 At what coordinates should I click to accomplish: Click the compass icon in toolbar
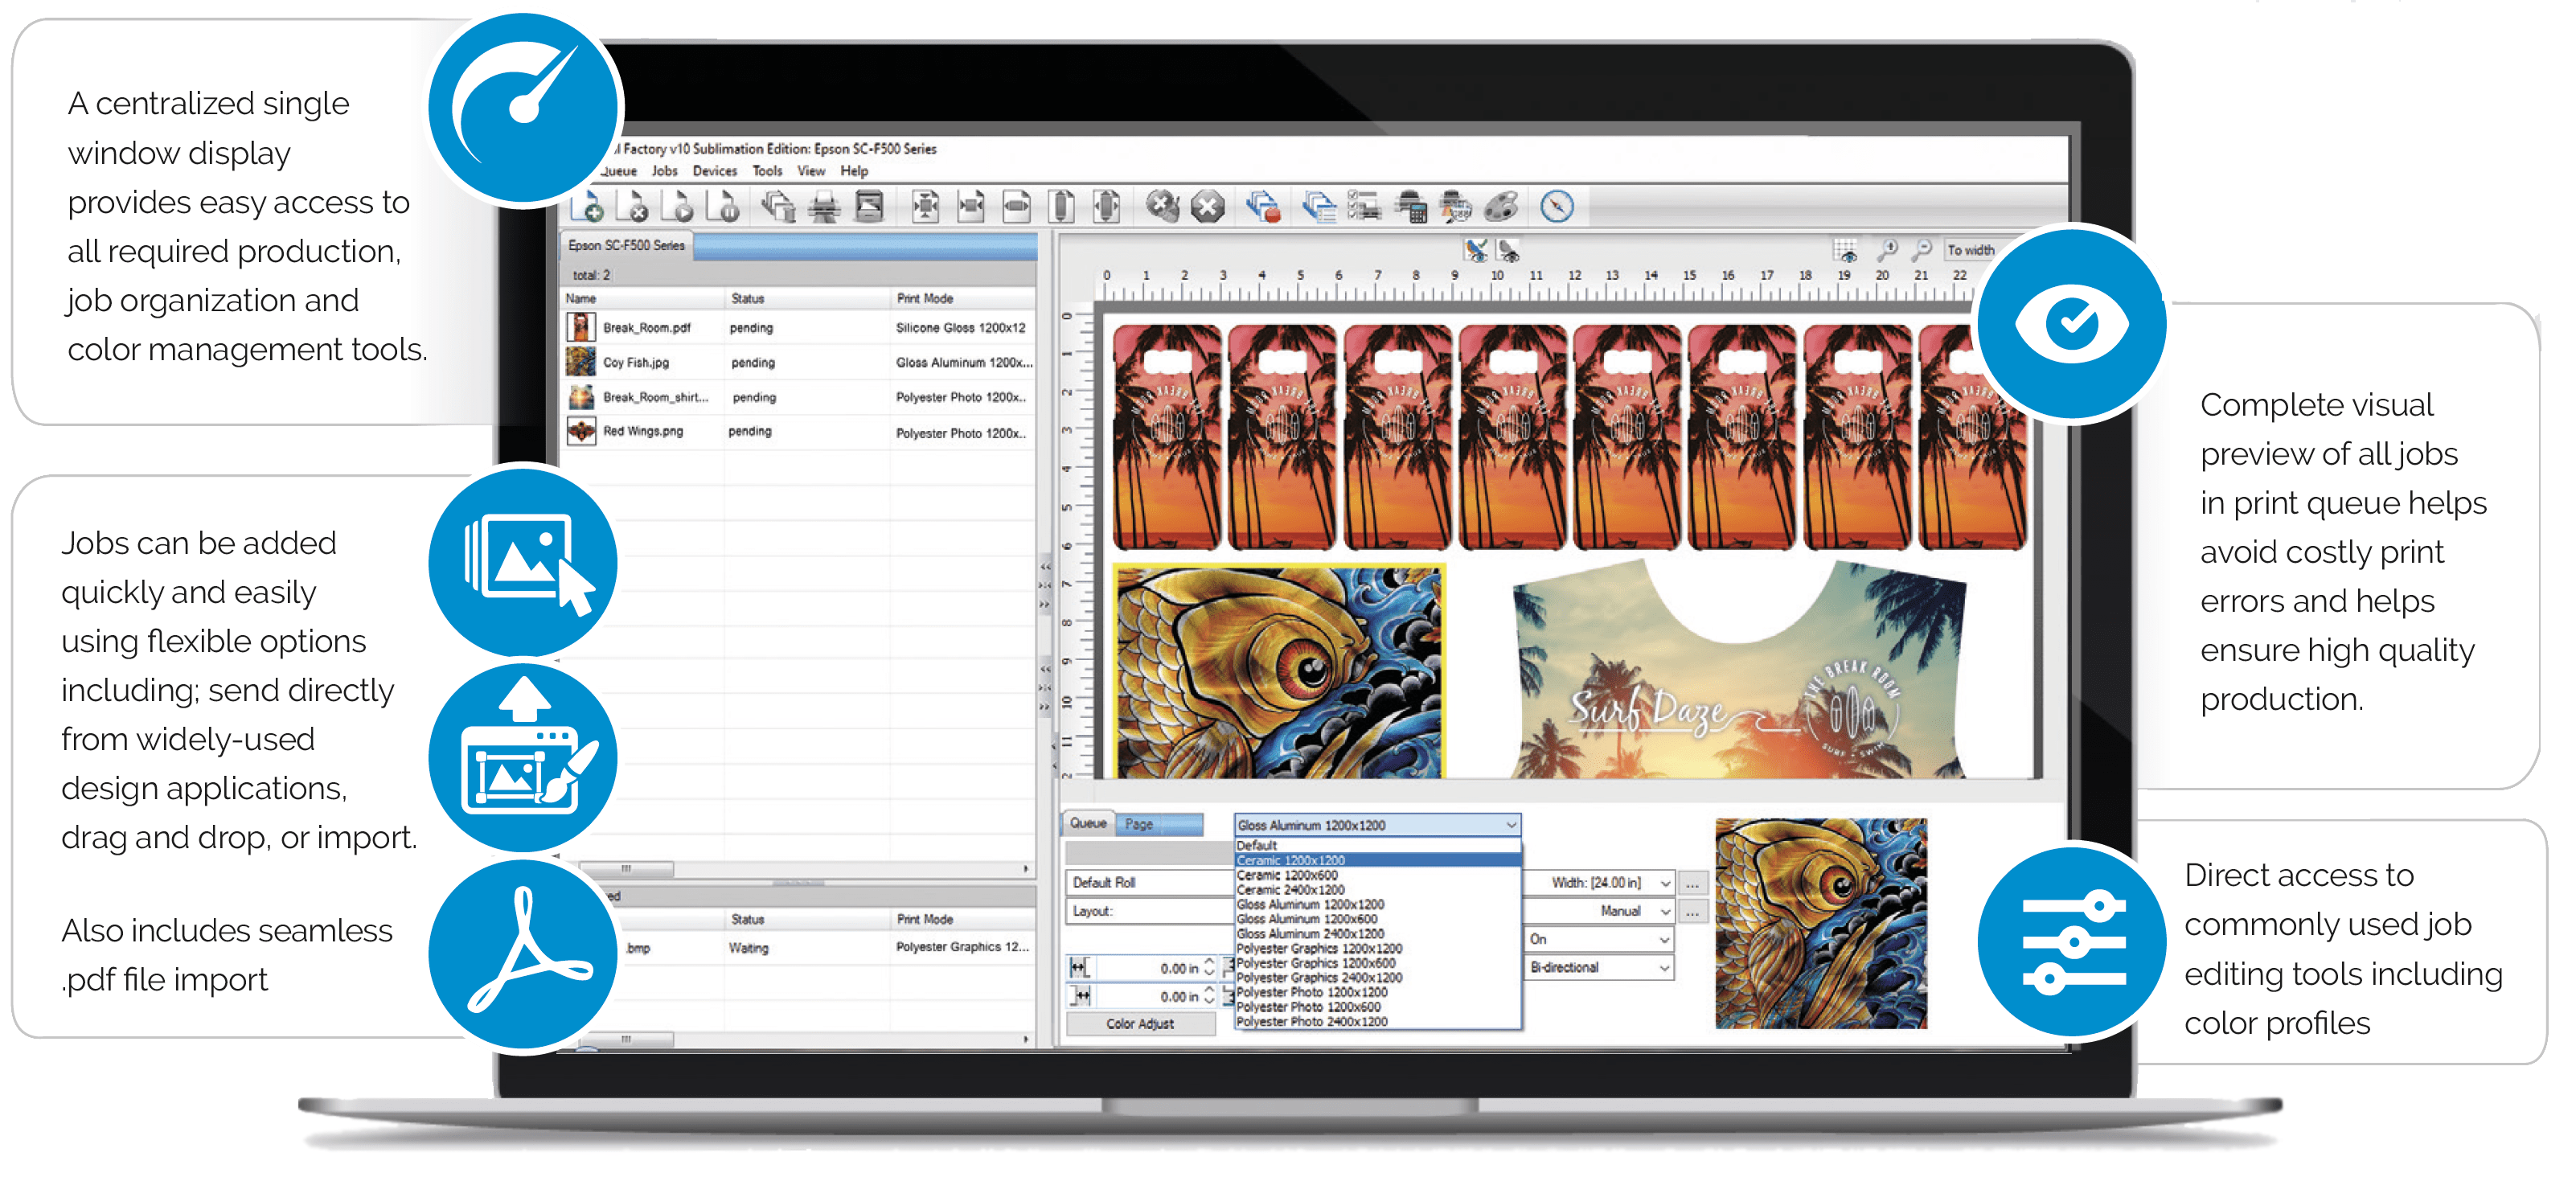tap(1556, 207)
